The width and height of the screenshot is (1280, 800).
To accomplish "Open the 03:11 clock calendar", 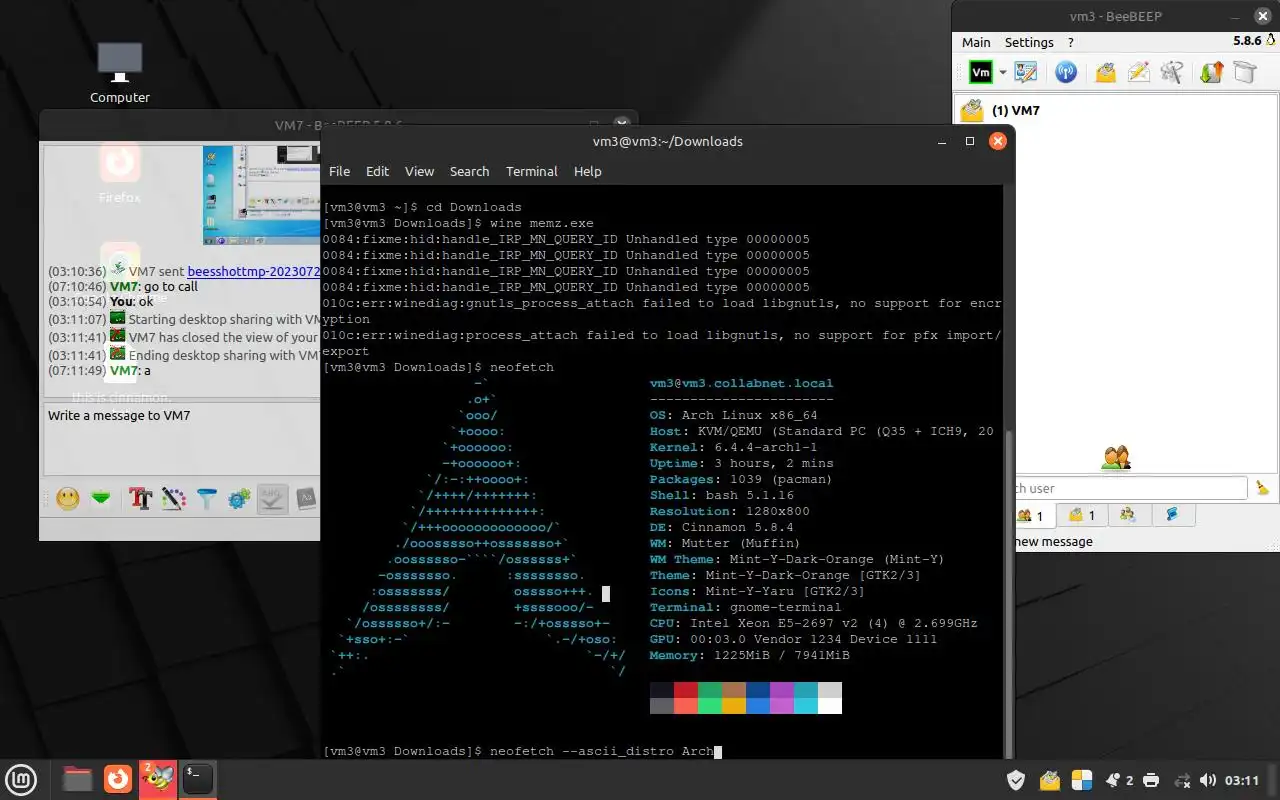I will coord(1242,780).
